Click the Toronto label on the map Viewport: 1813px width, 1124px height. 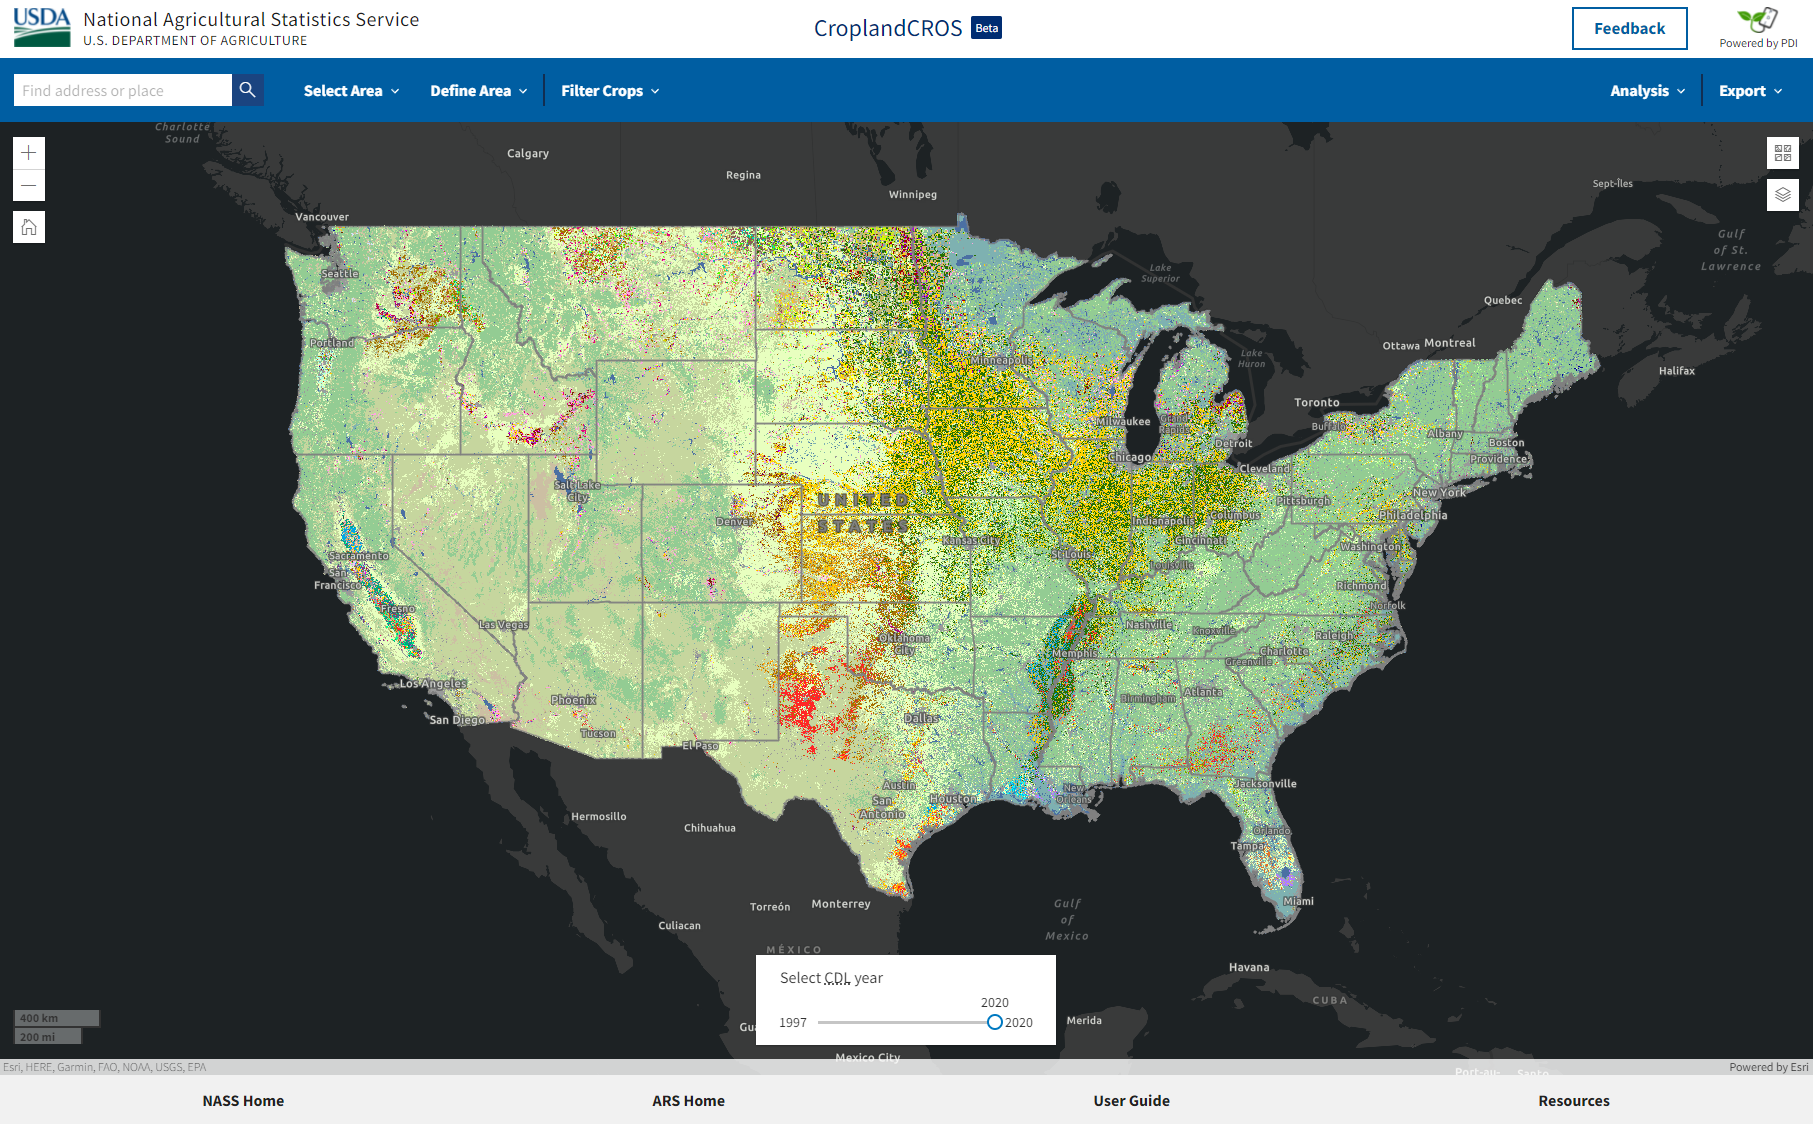tap(1317, 402)
